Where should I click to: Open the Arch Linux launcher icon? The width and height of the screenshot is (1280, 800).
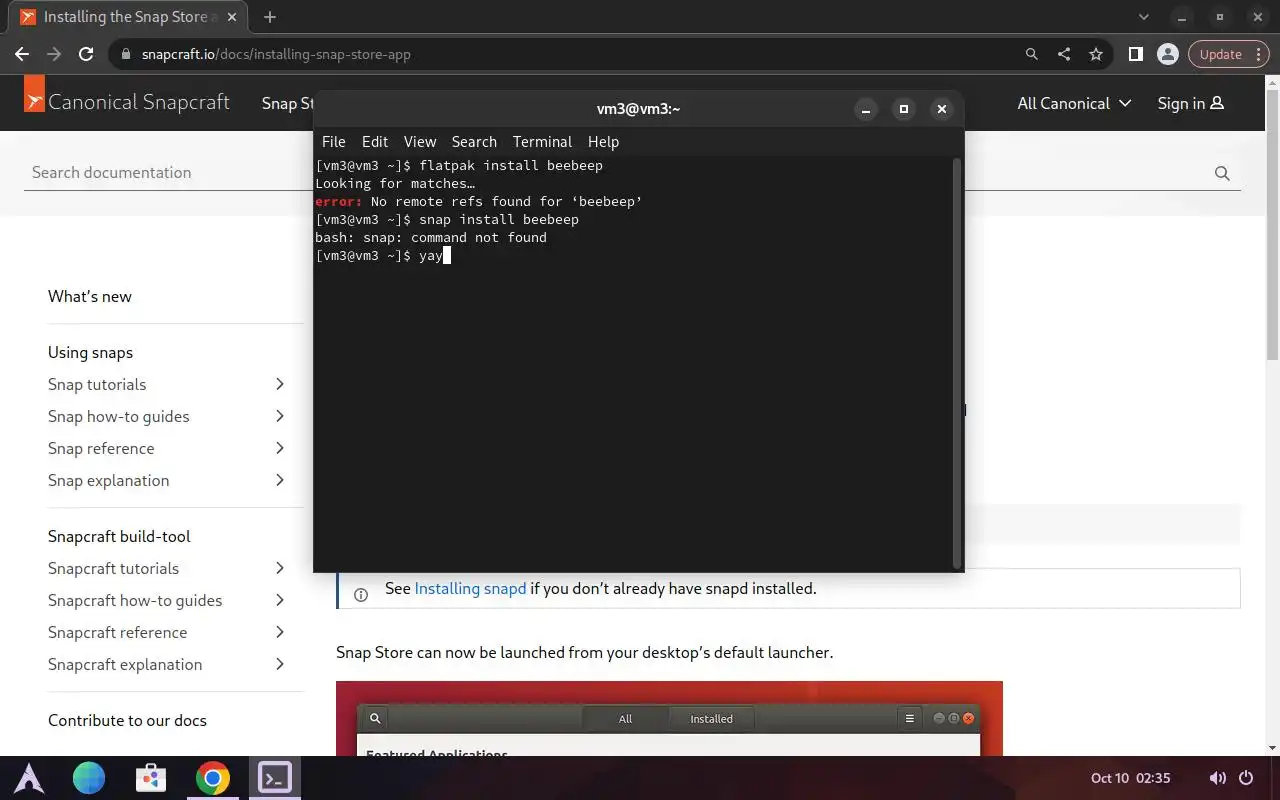point(28,777)
